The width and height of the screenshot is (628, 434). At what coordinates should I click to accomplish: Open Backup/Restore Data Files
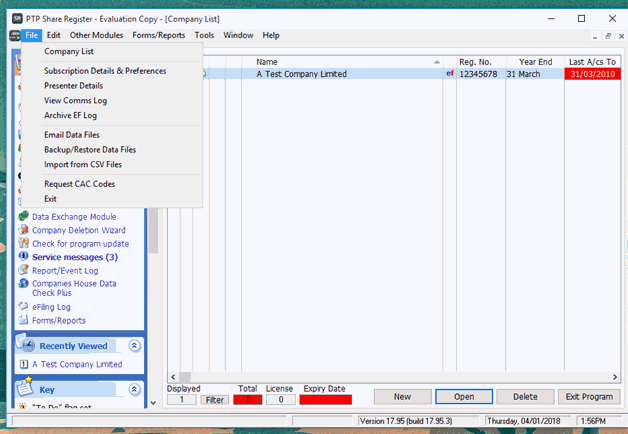(x=90, y=150)
